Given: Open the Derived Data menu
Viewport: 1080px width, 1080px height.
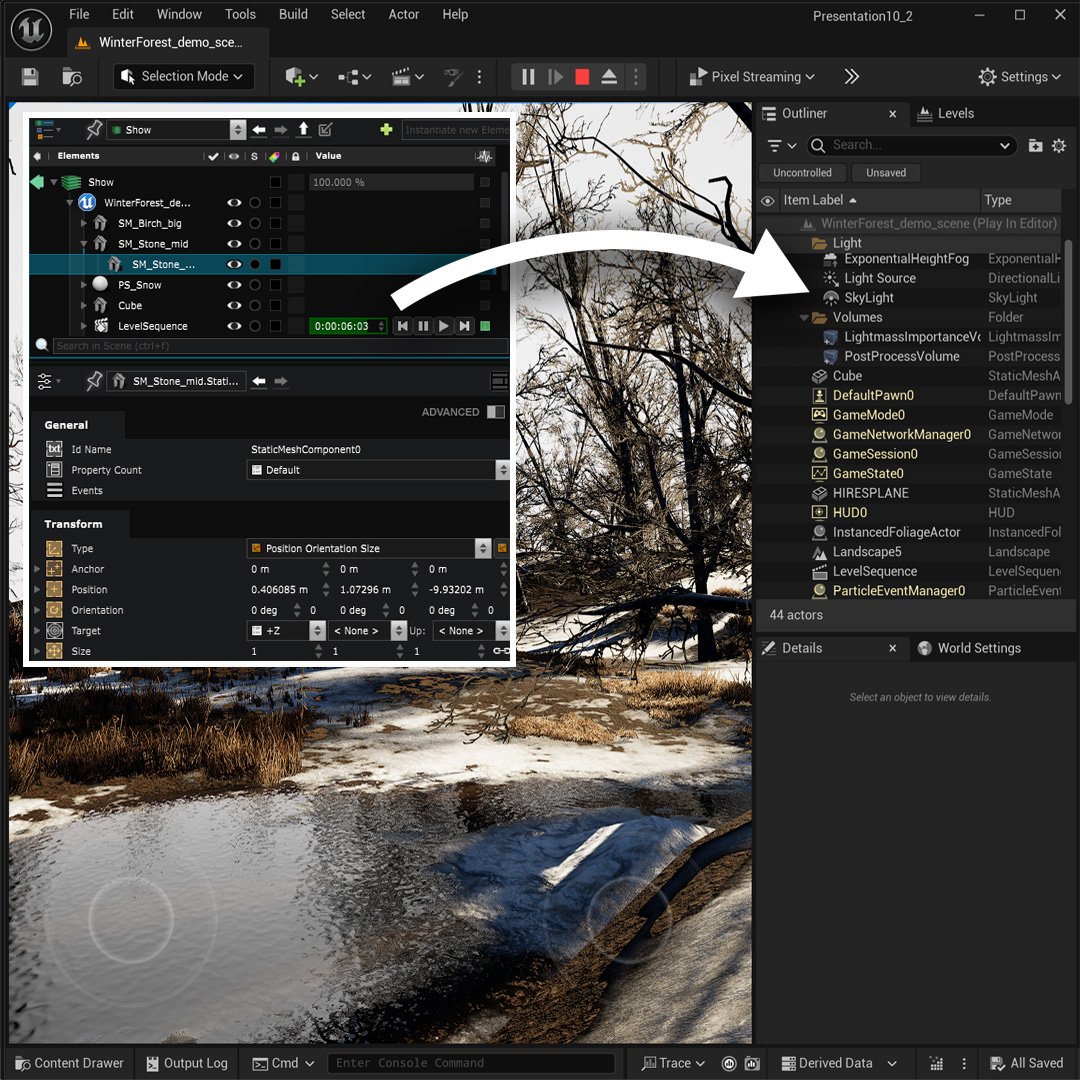Looking at the screenshot, I should point(839,1063).
